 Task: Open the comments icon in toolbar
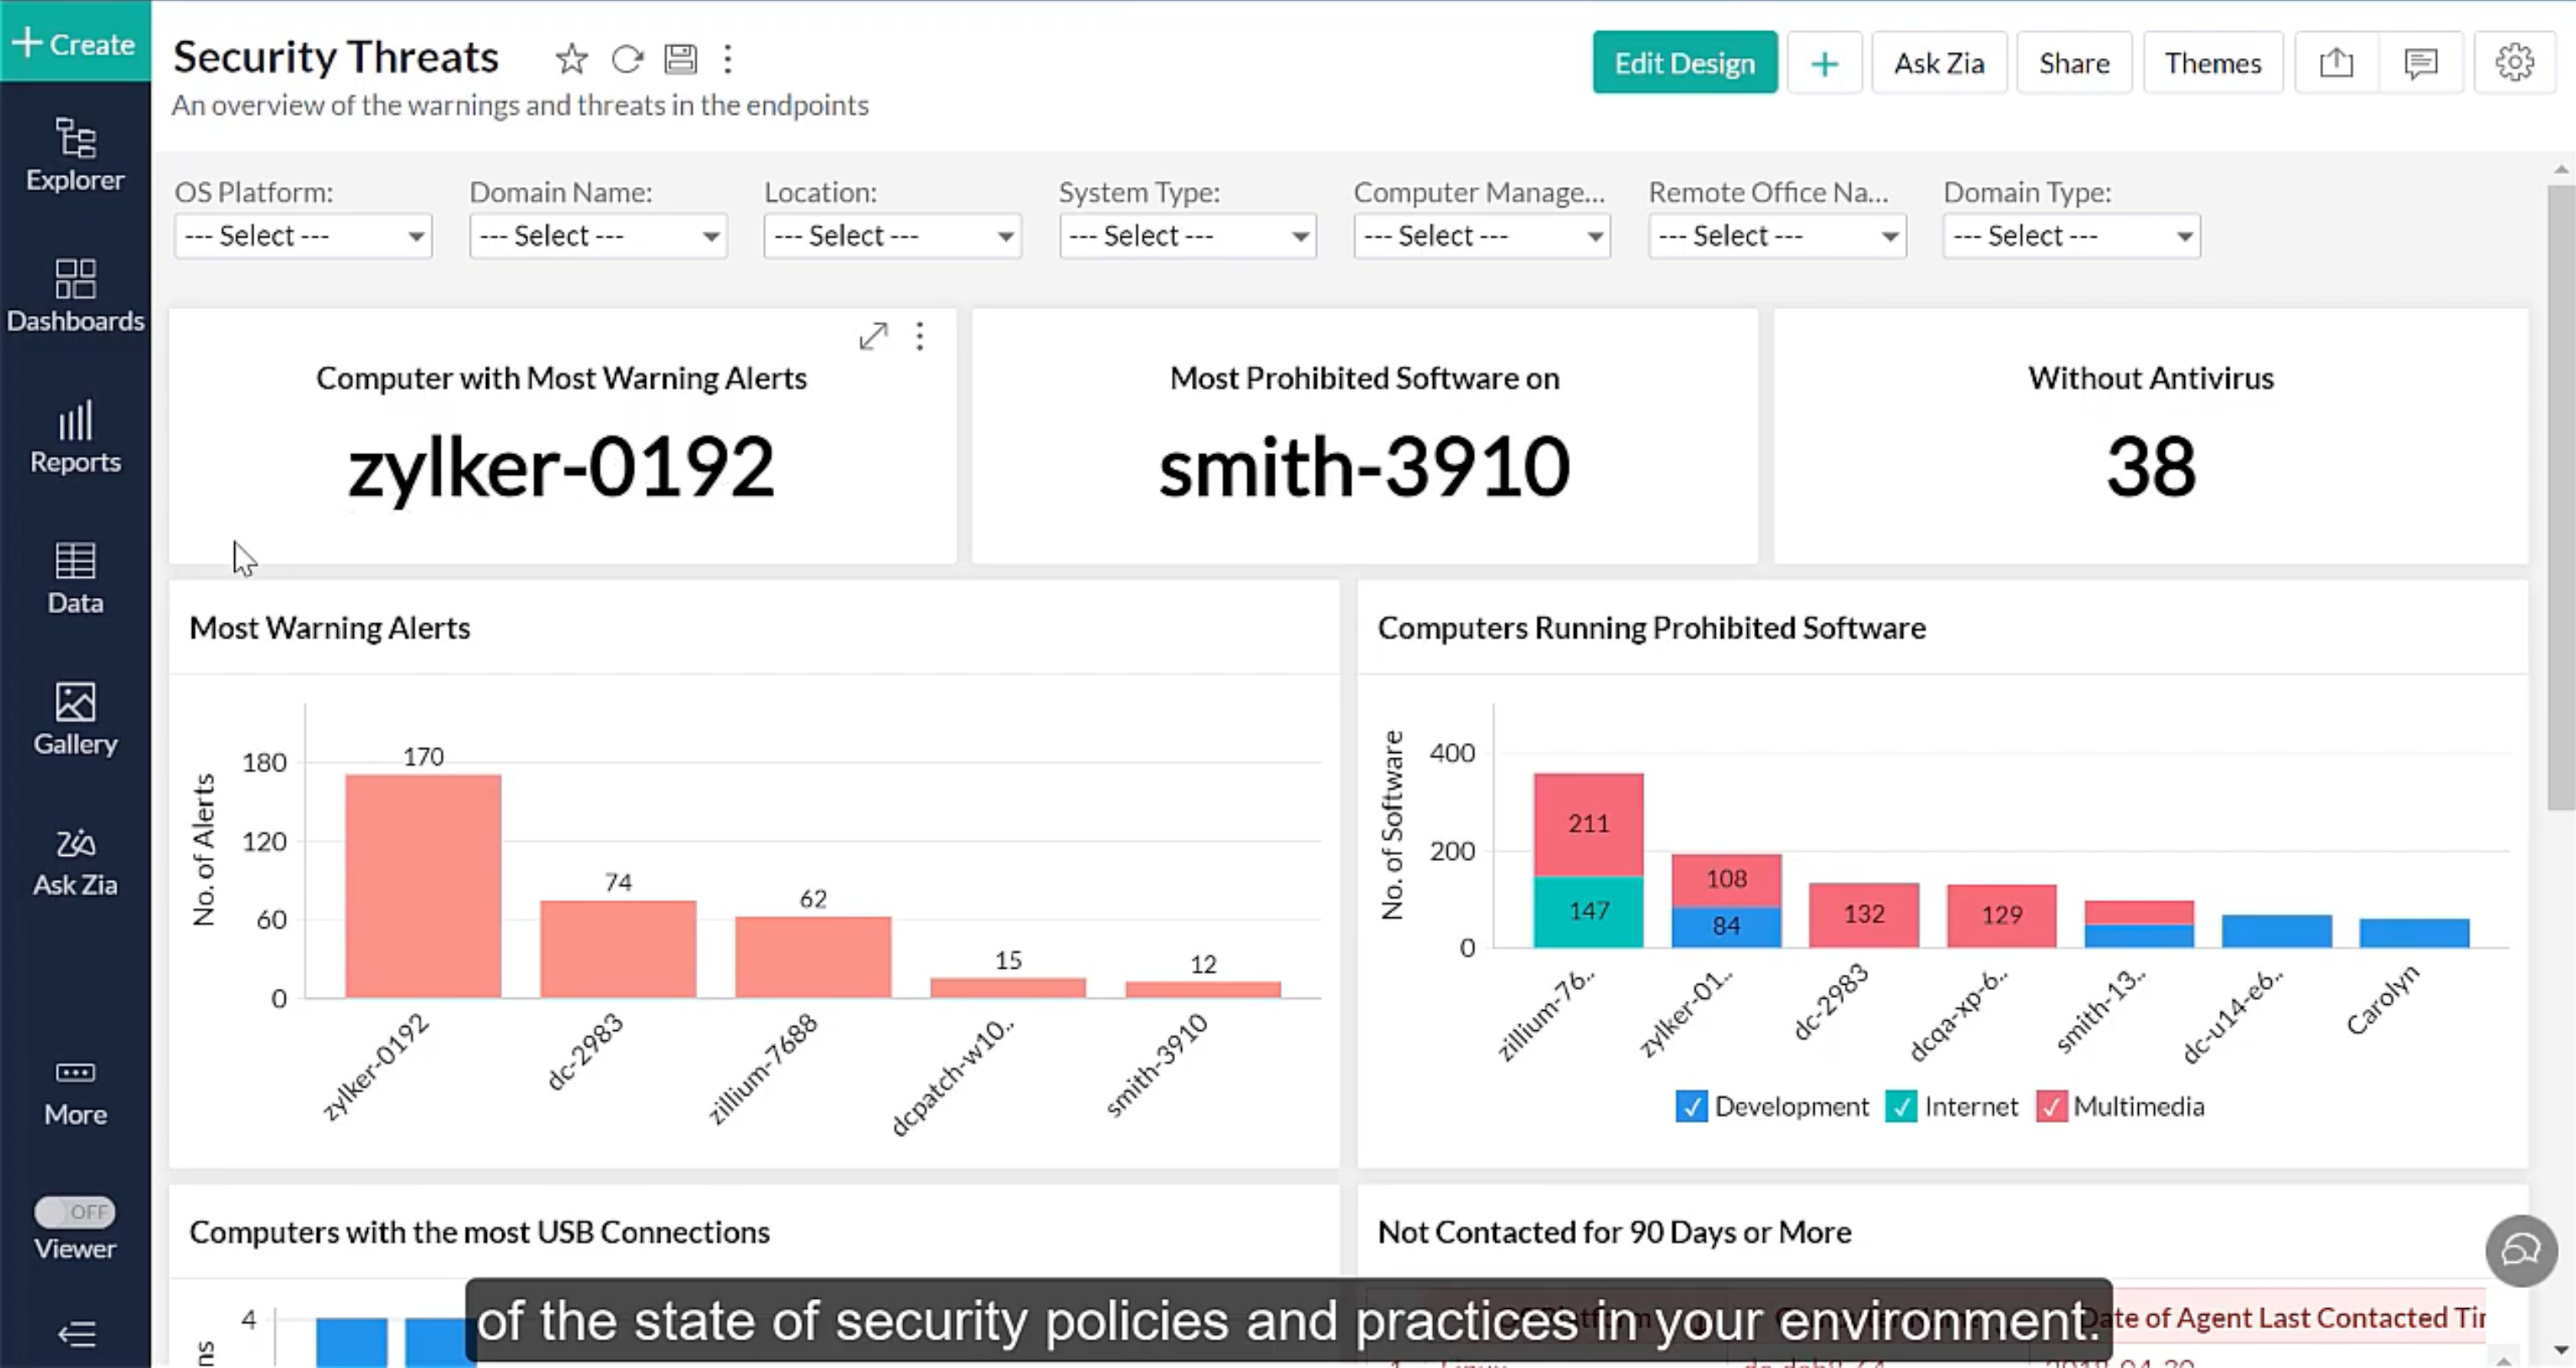[2420, 63]
